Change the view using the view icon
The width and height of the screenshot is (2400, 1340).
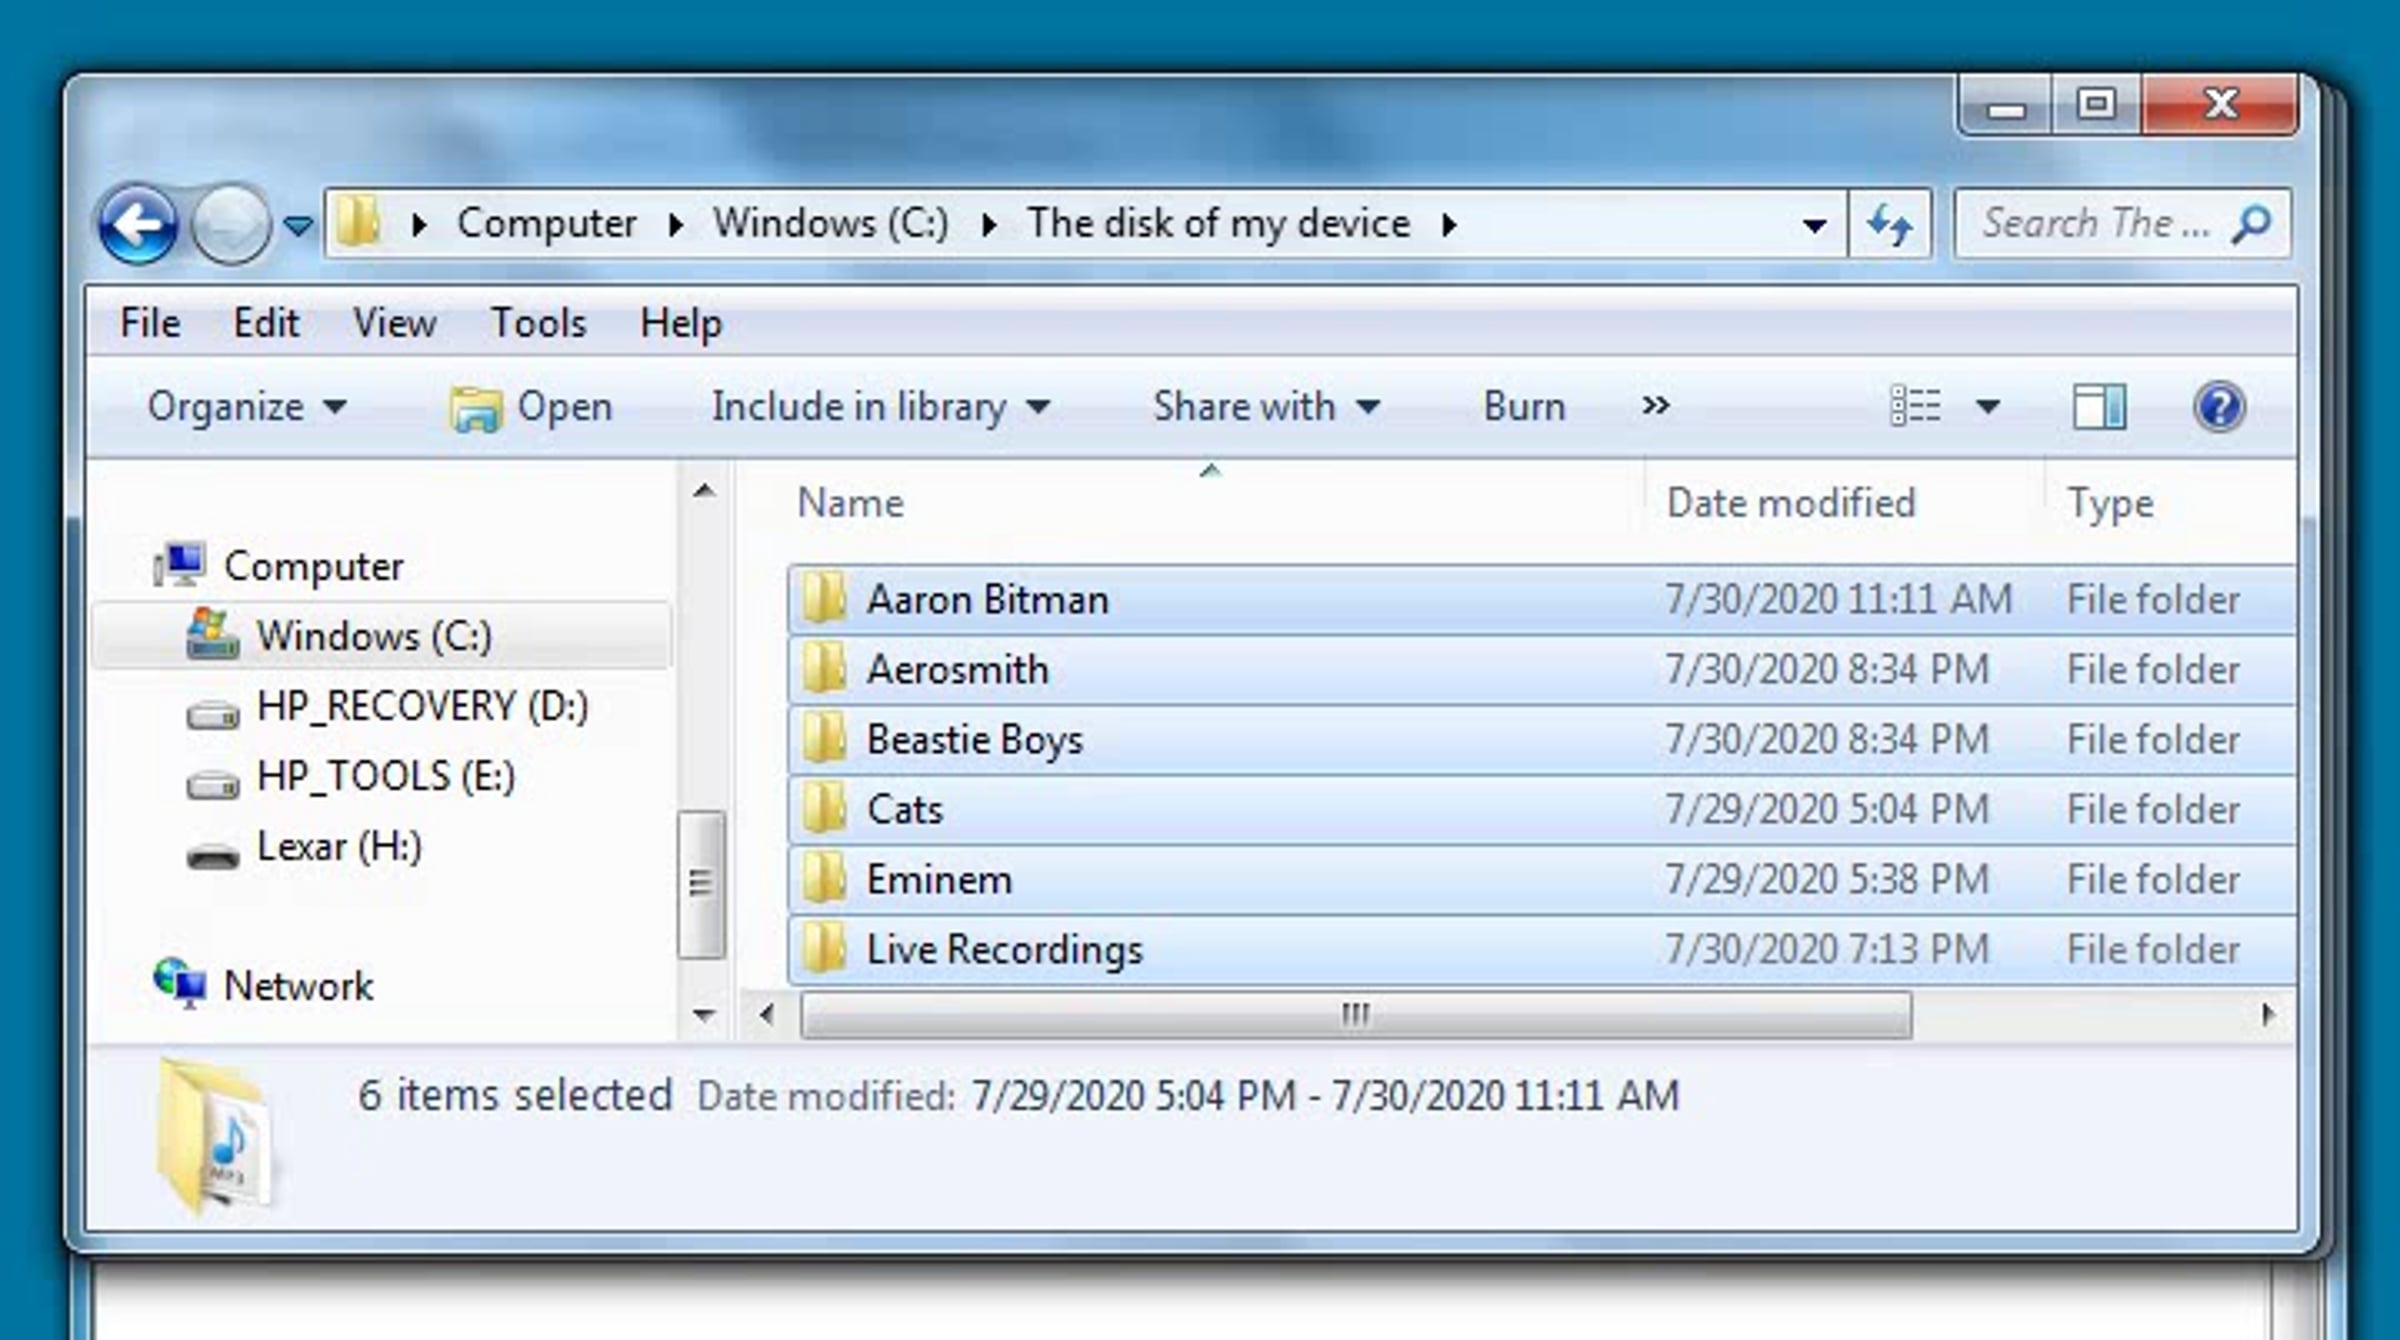(x=1916, y=406)
